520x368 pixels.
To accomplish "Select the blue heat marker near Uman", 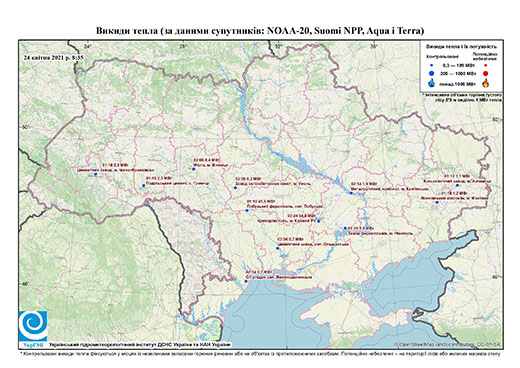I will click(x=235, y=188).
